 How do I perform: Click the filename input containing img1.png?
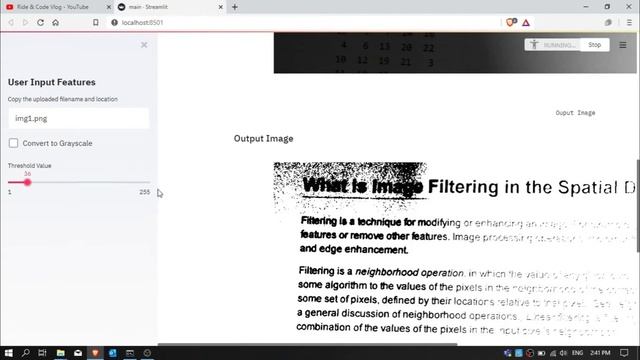pyautogui.click(x=79, y=118)
